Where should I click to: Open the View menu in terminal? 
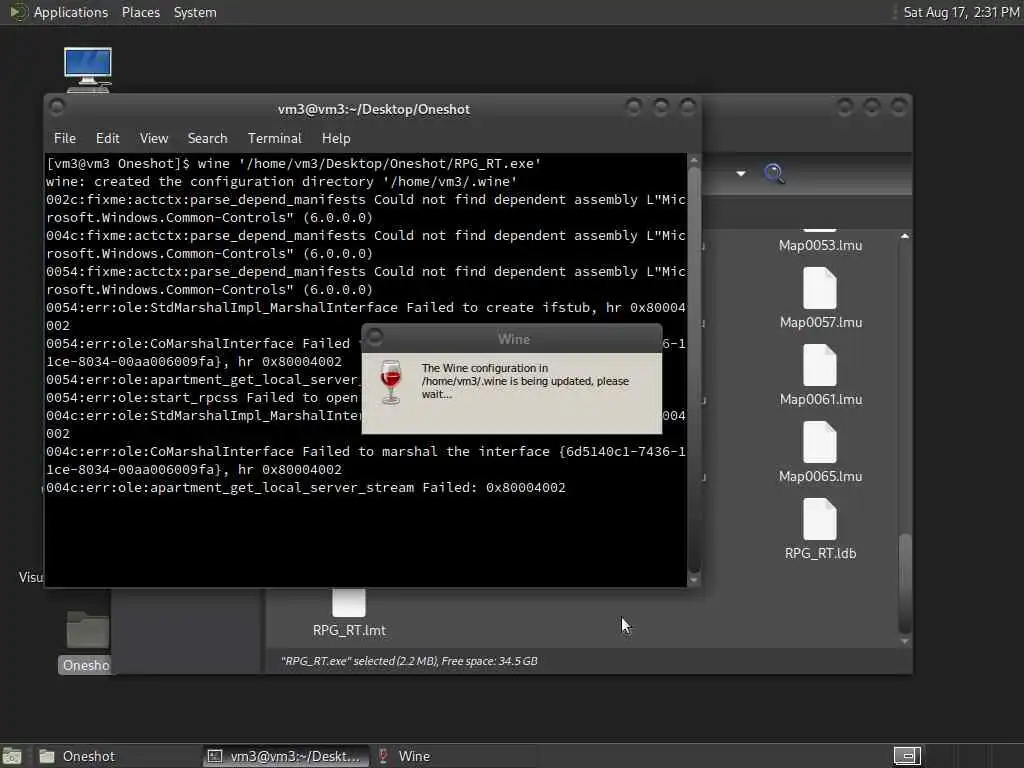tap(153, 138)
